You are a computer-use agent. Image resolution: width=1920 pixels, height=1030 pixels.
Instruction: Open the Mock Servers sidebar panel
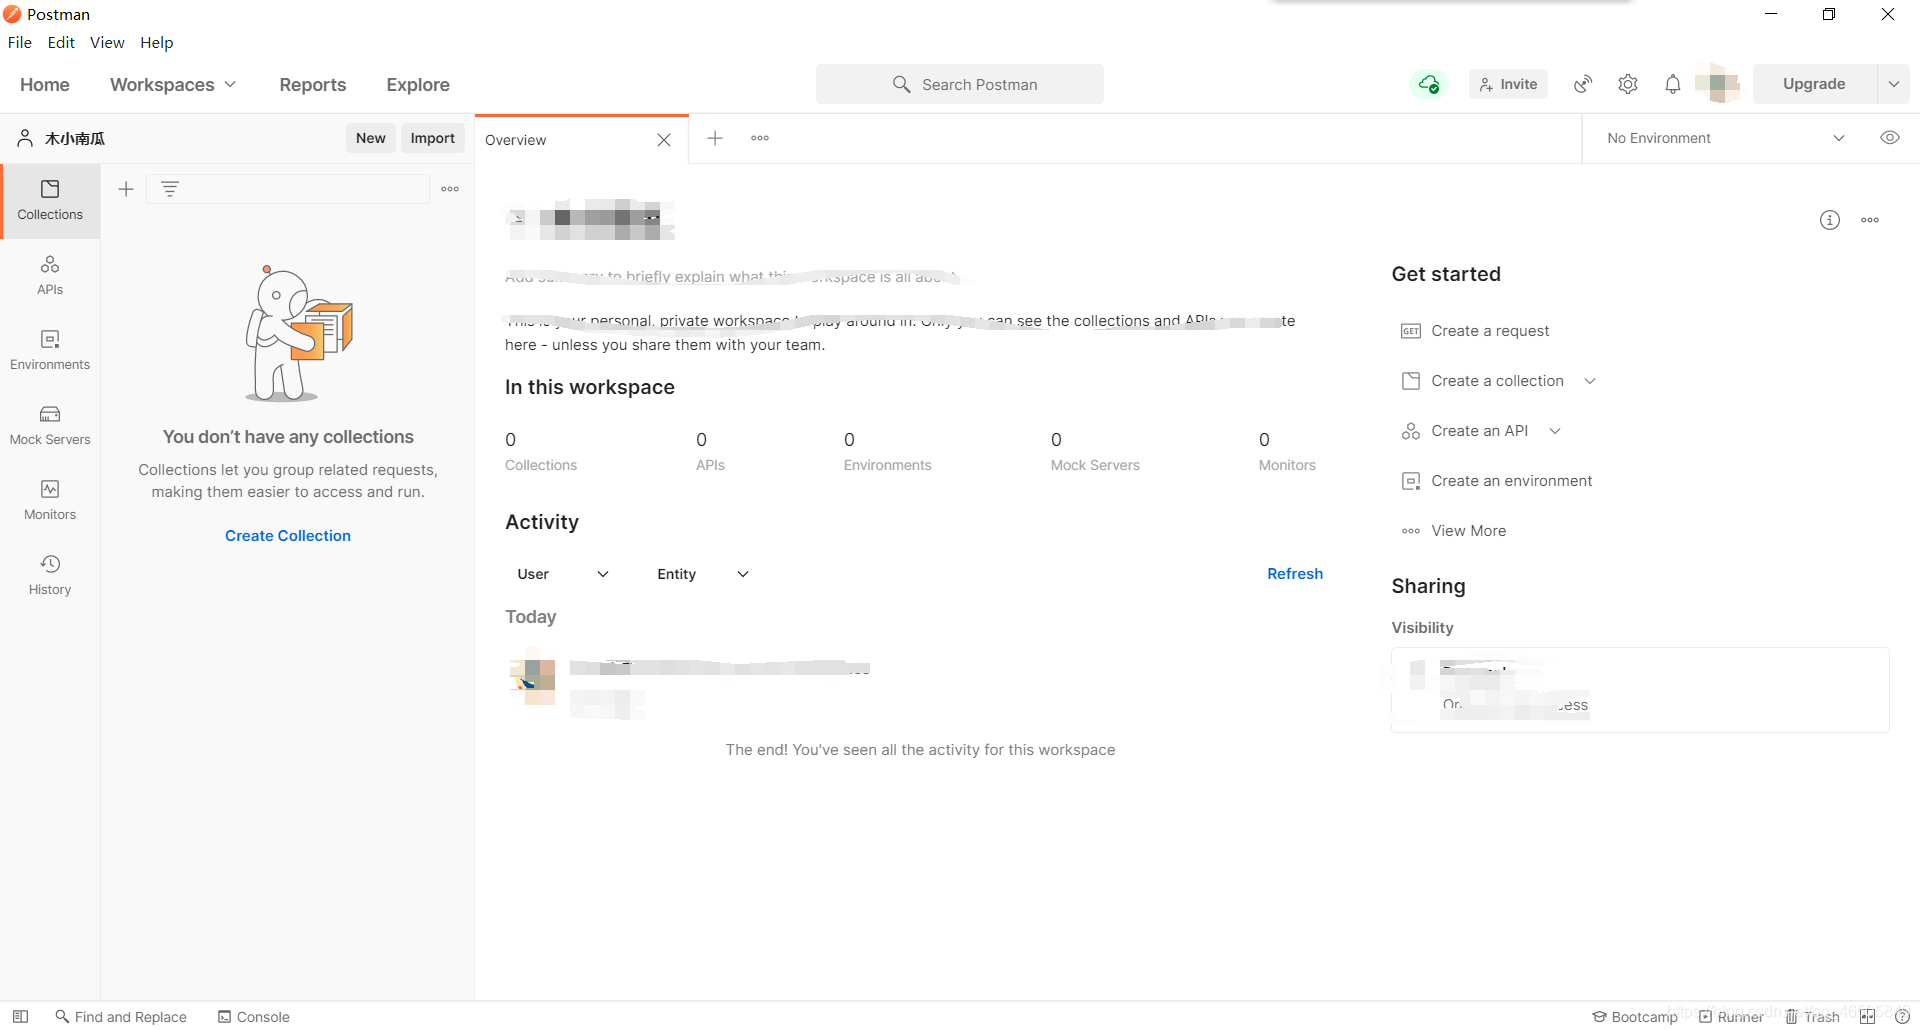50,426
